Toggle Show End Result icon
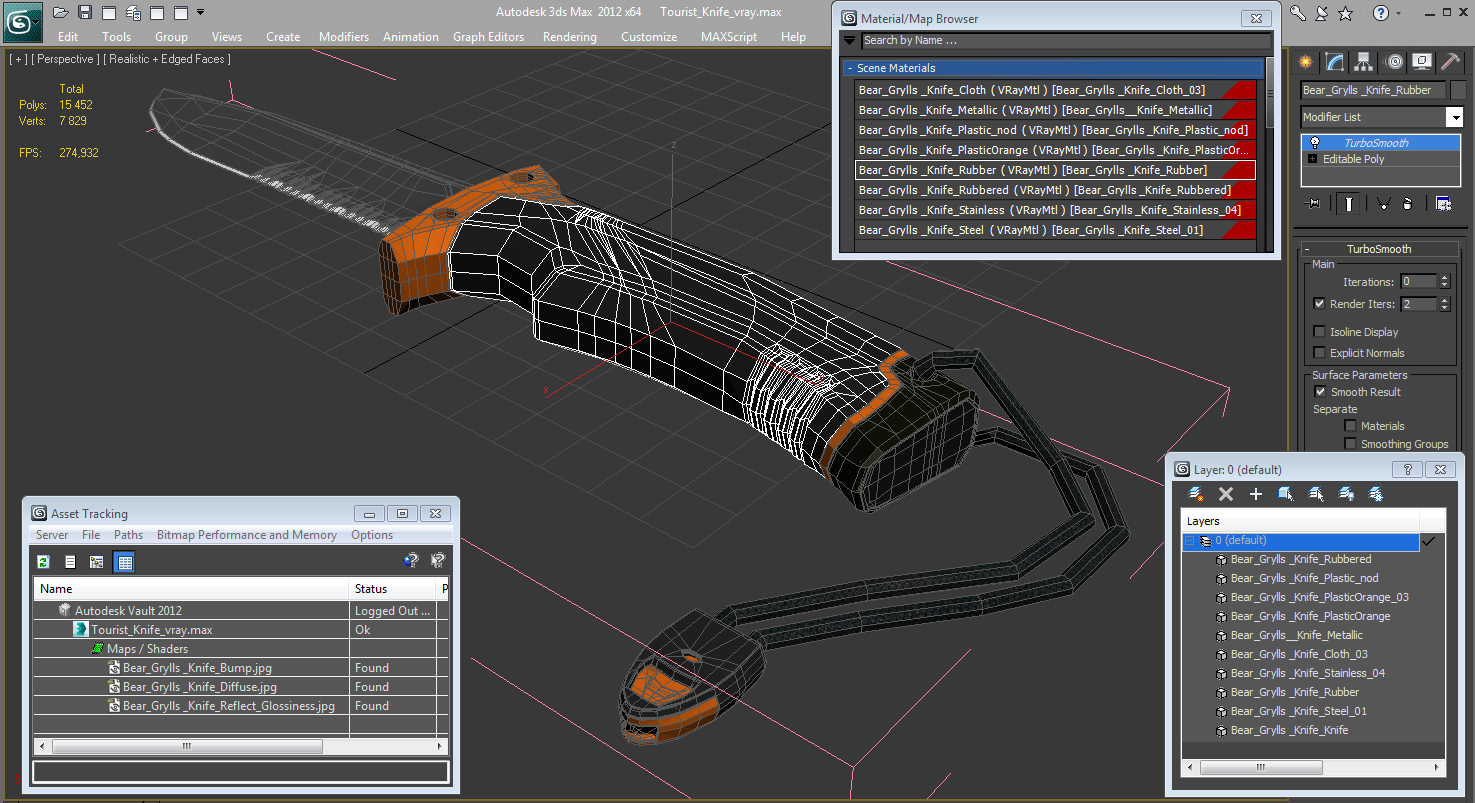 [1350, 203]
